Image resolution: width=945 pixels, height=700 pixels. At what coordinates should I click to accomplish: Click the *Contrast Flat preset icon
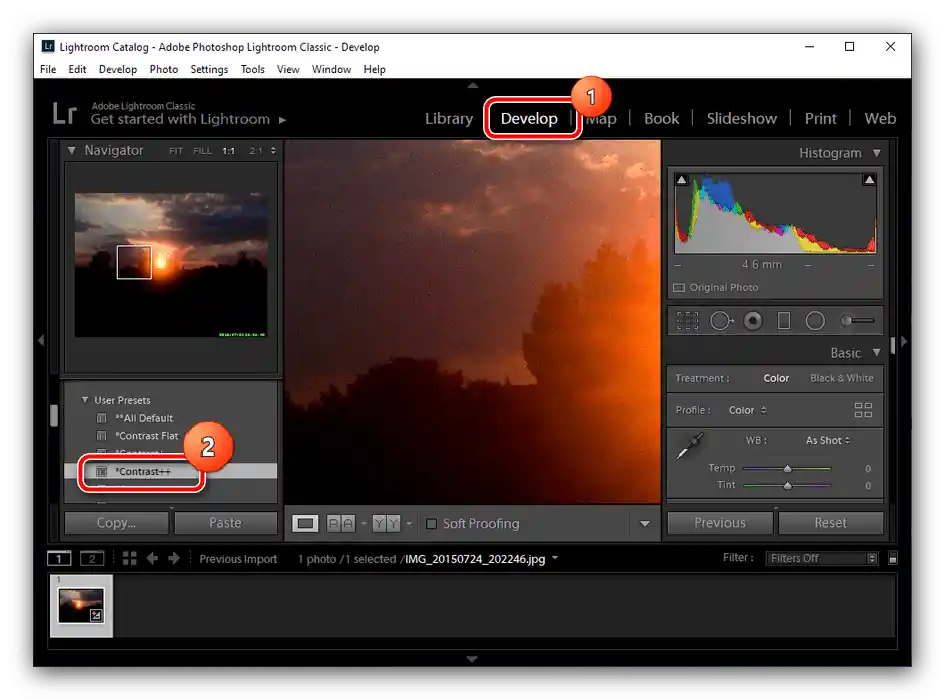click(101, 435)
